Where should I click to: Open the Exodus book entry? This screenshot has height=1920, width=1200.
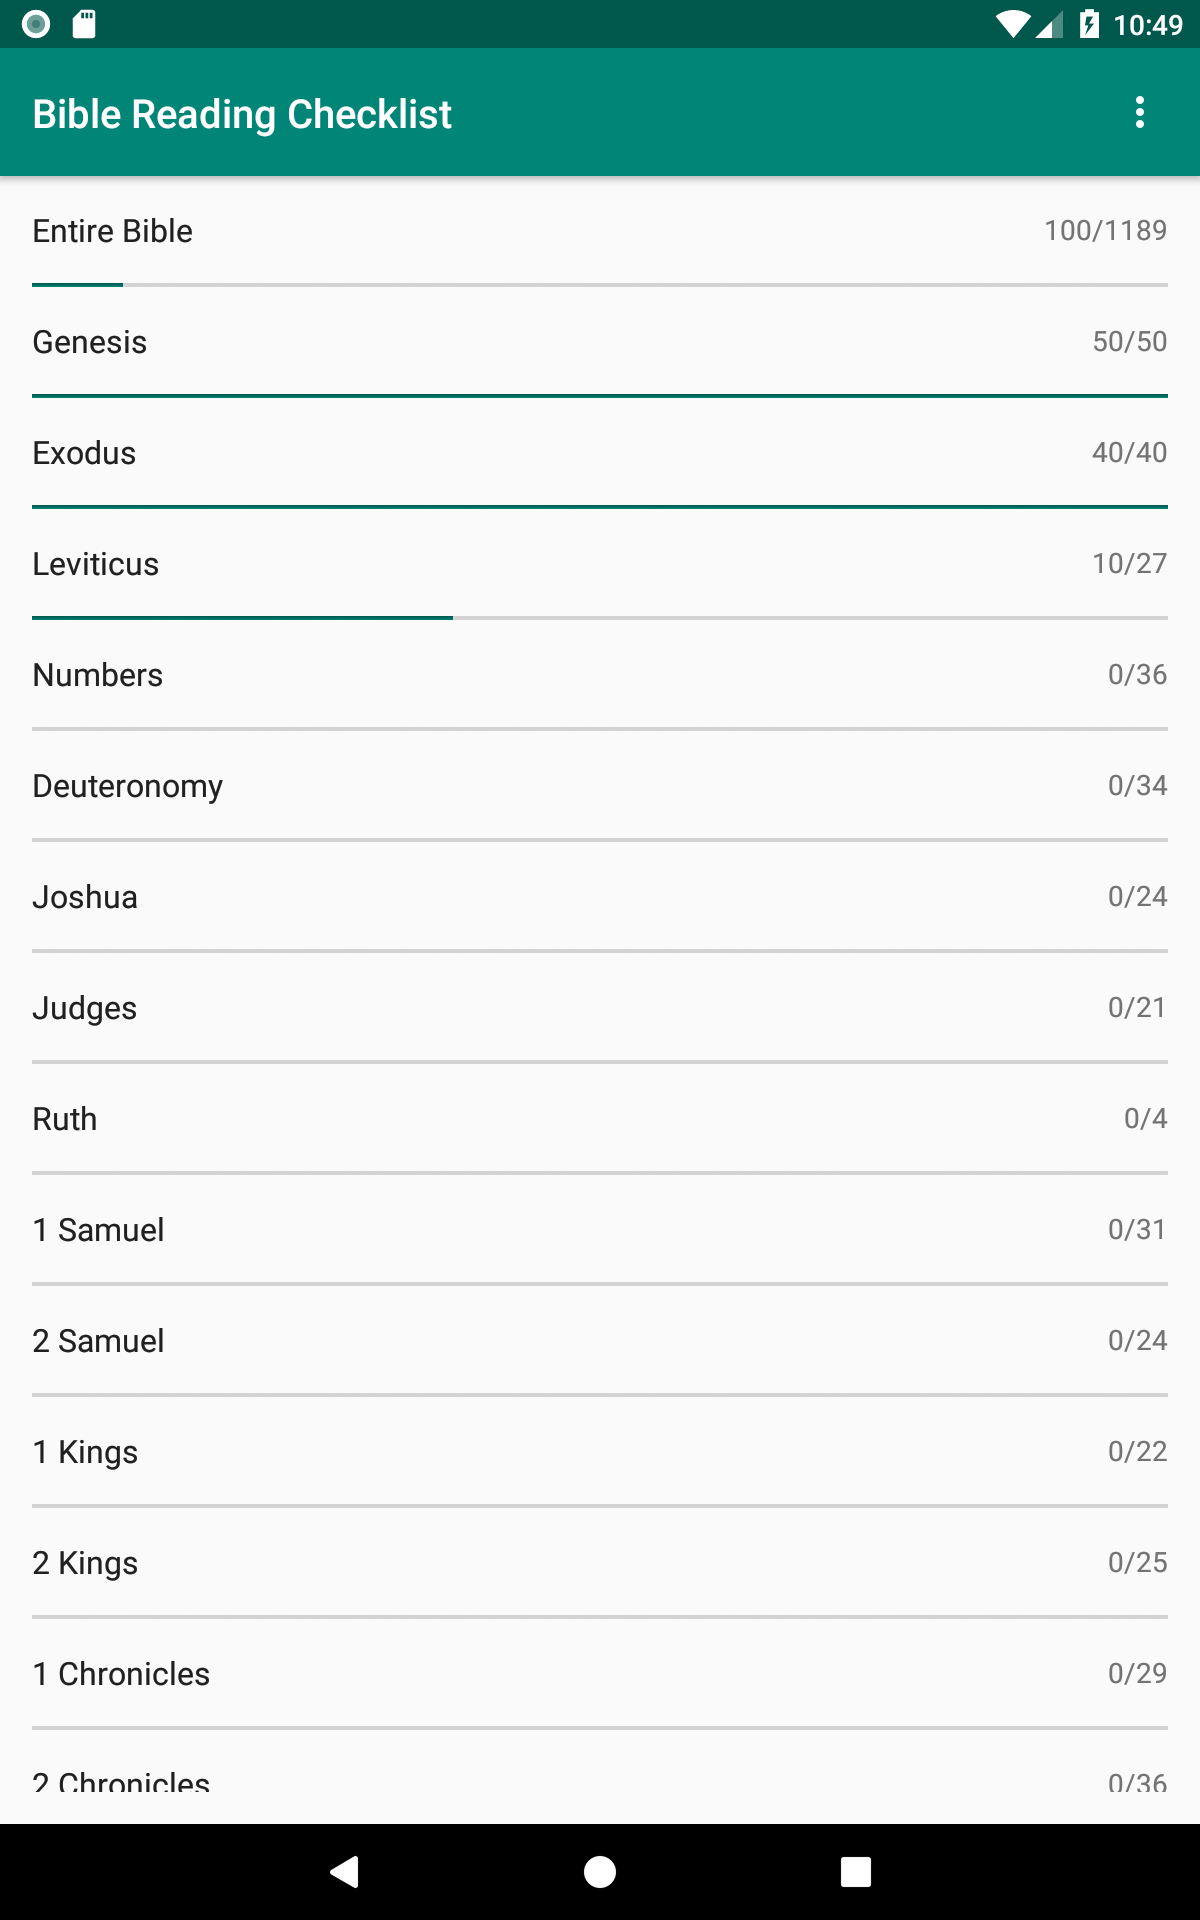coord(600,453)
